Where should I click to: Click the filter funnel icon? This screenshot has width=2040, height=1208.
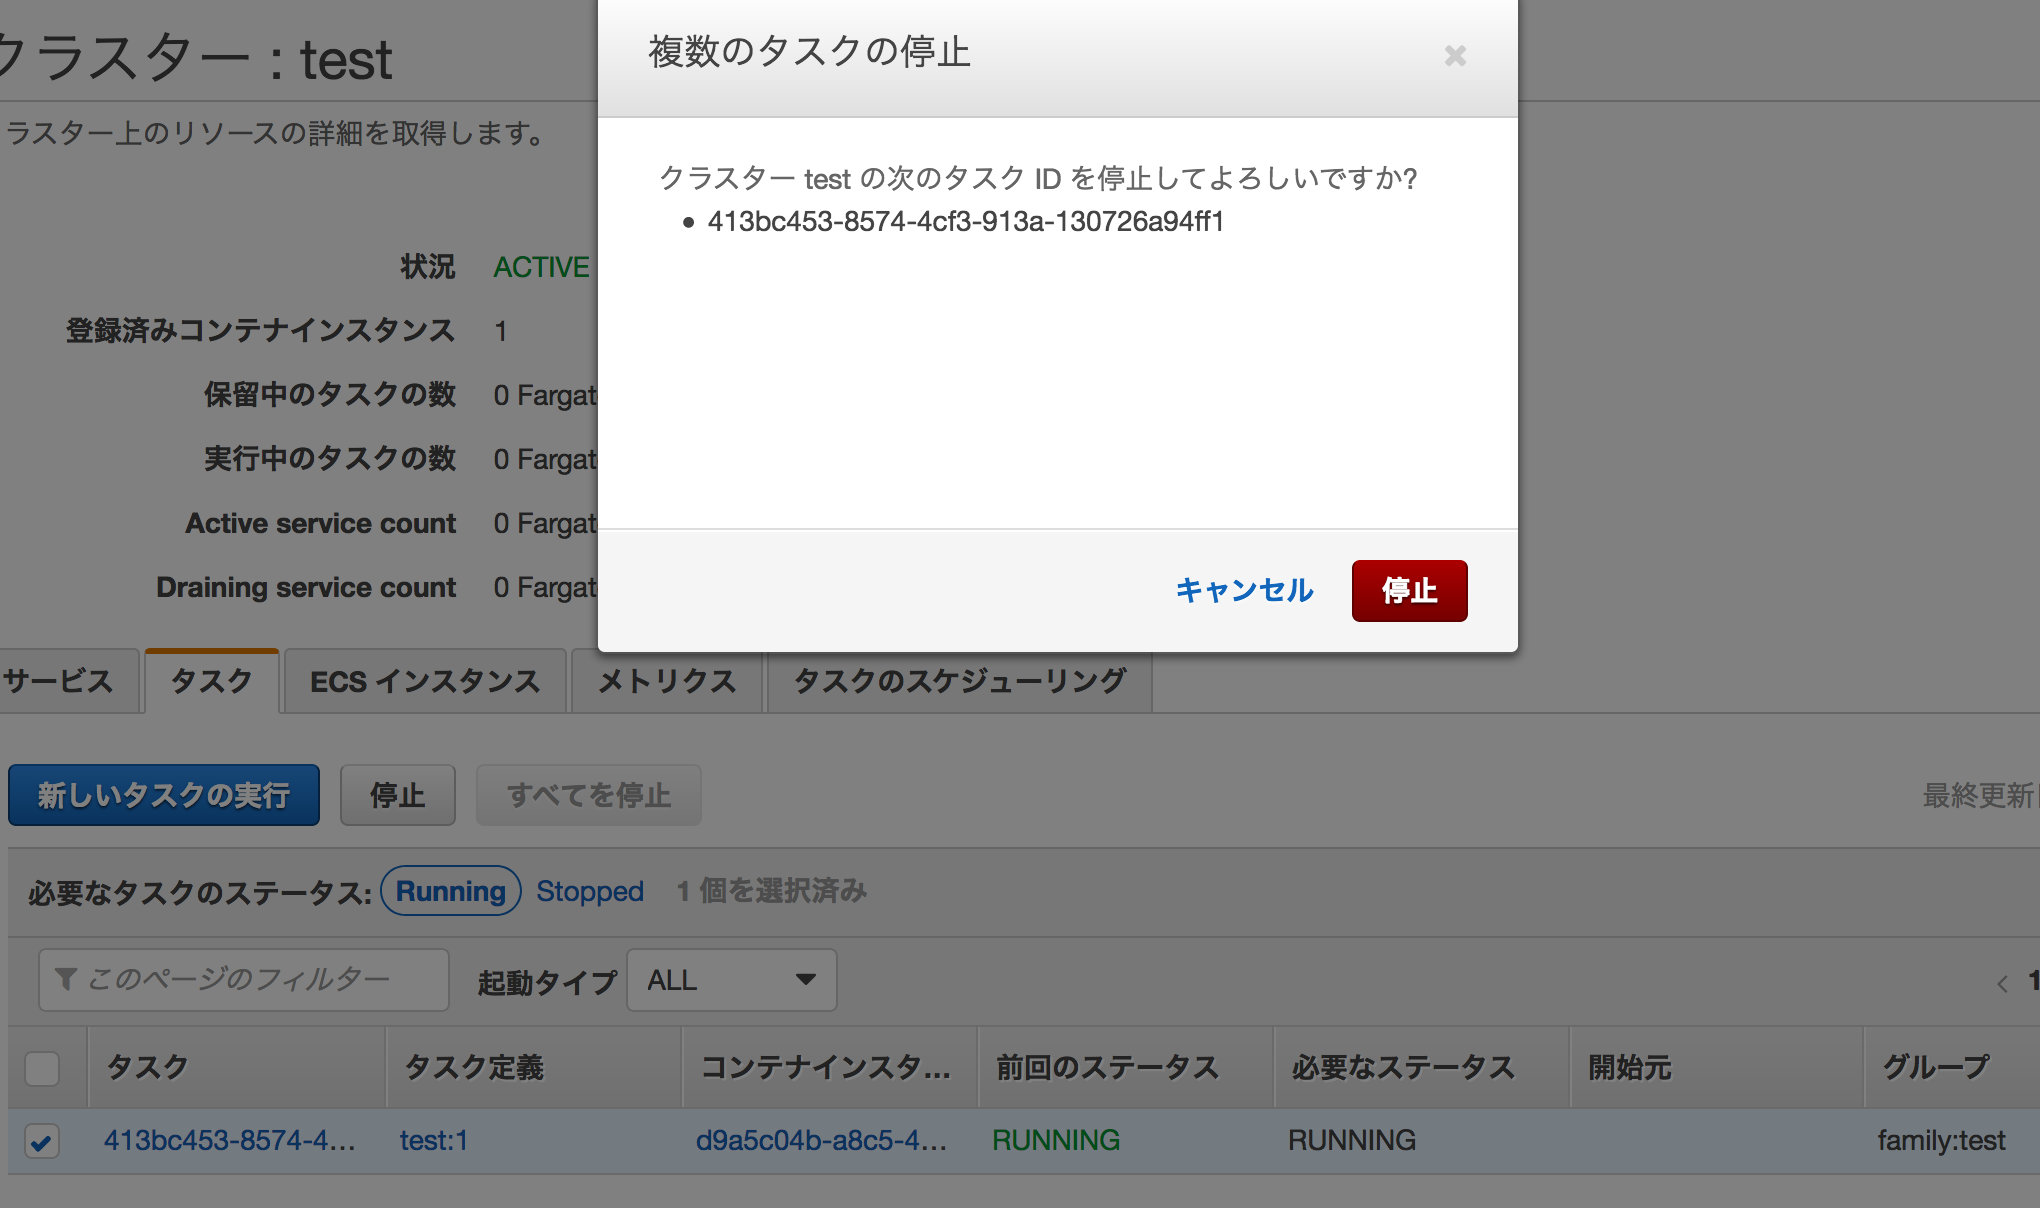click(66, 979)
